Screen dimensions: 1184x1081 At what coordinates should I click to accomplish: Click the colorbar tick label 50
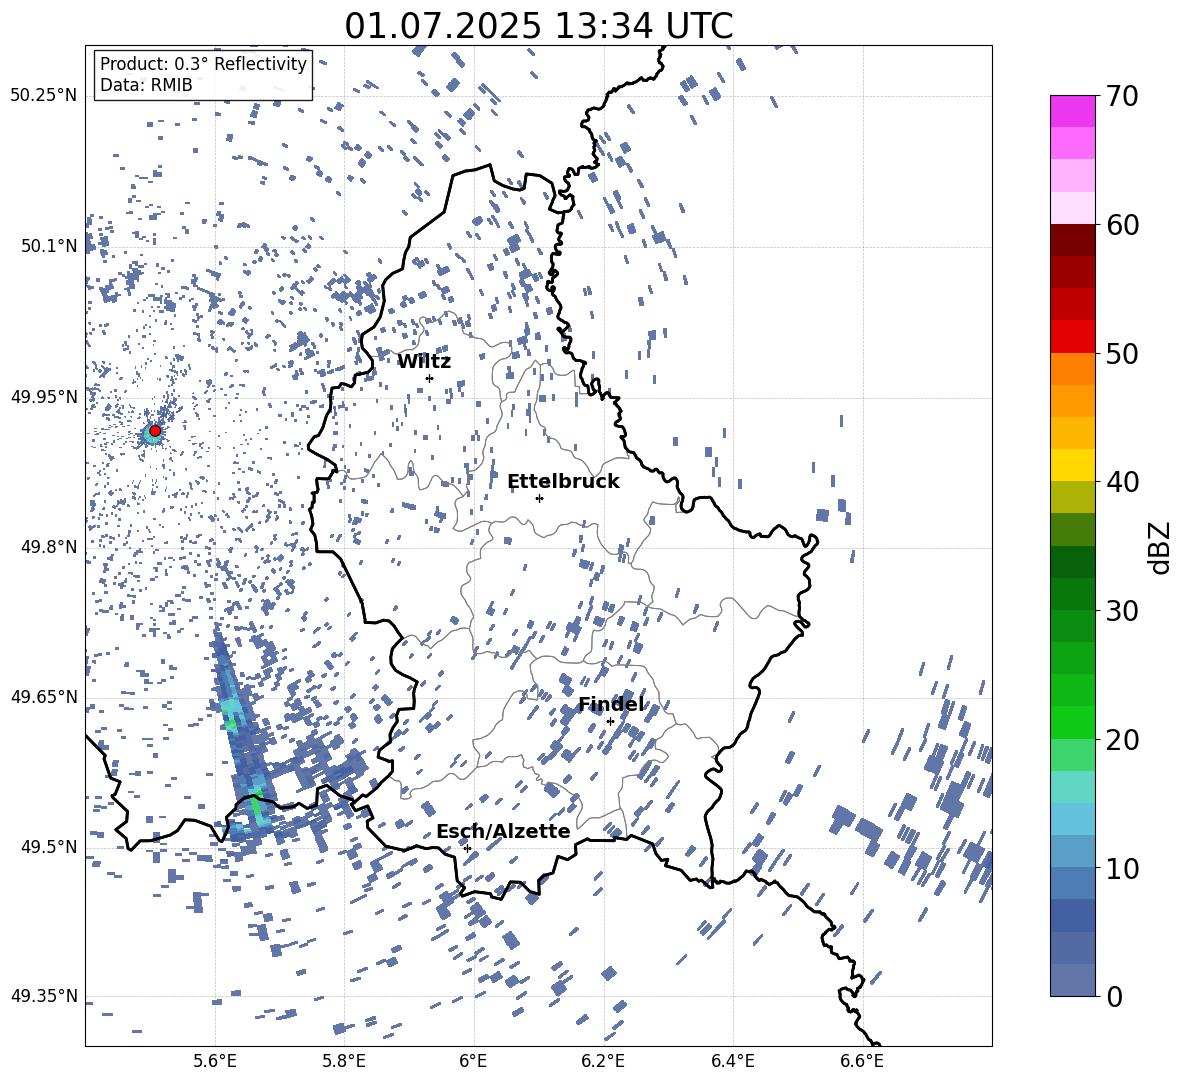(1123, 353)
